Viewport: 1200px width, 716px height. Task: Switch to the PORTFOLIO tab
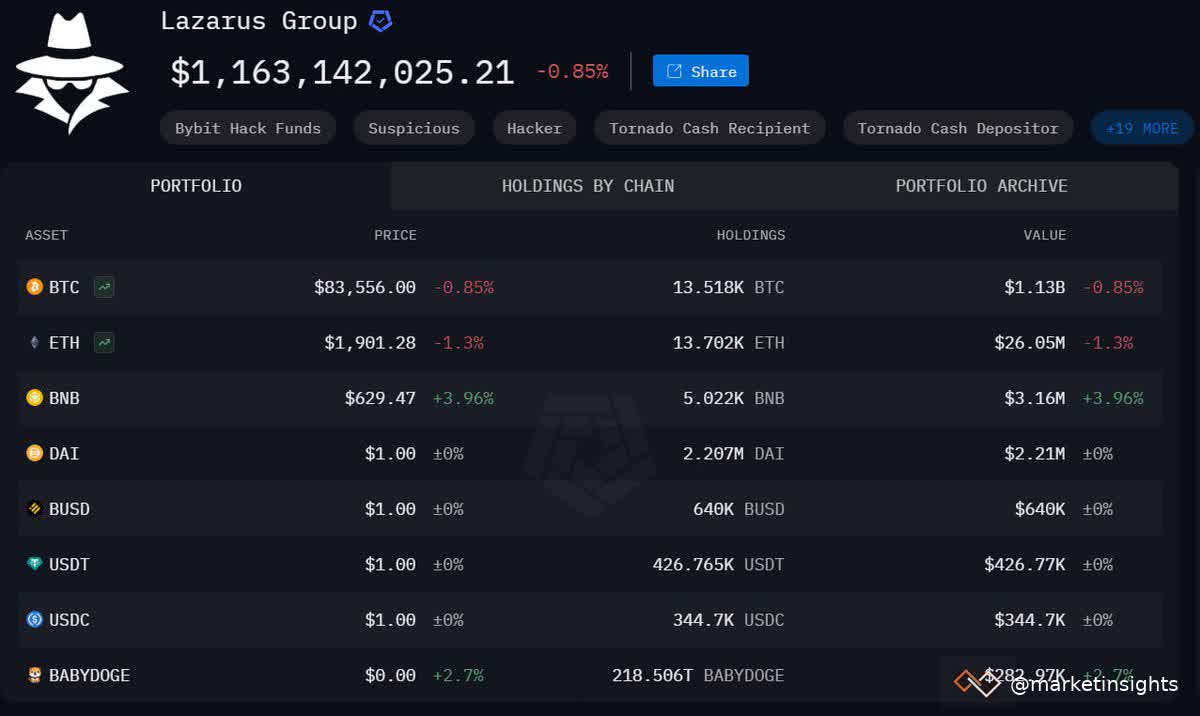tap(196, 186)
